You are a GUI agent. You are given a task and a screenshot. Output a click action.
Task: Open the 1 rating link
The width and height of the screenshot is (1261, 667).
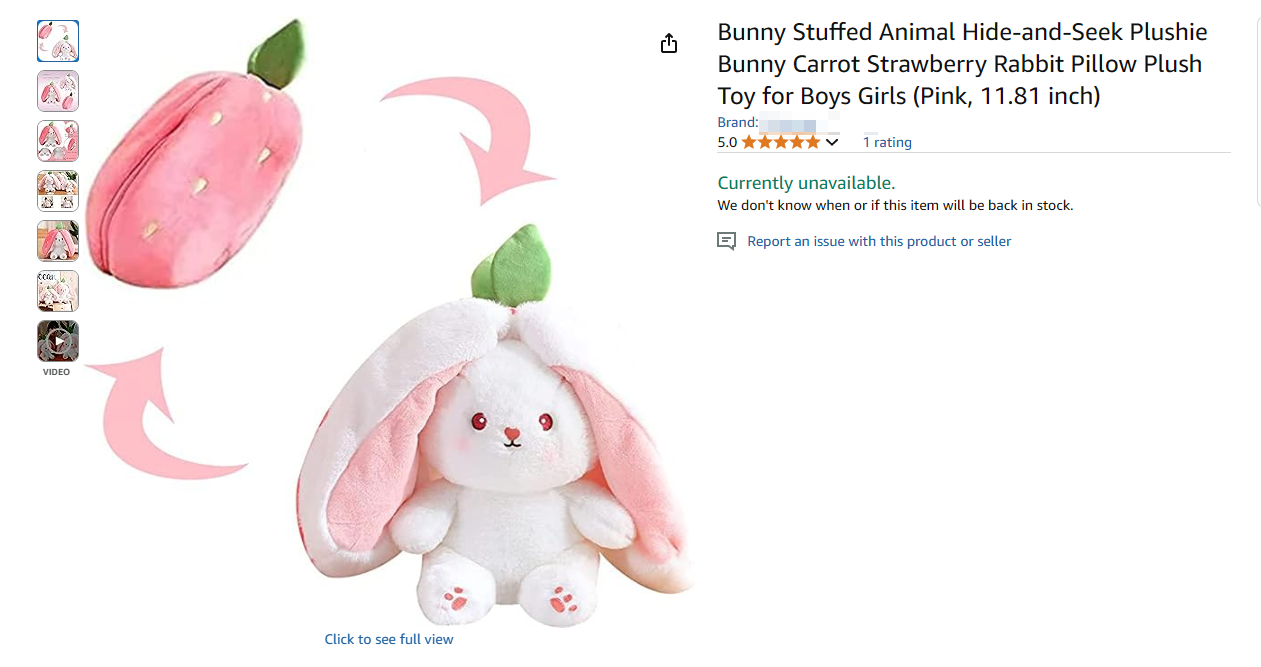(x=887, y=142)
